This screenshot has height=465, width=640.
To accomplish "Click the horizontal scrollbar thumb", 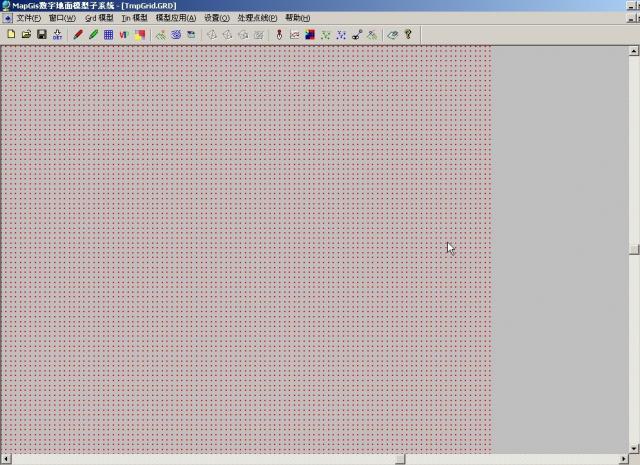I will 398,459.
